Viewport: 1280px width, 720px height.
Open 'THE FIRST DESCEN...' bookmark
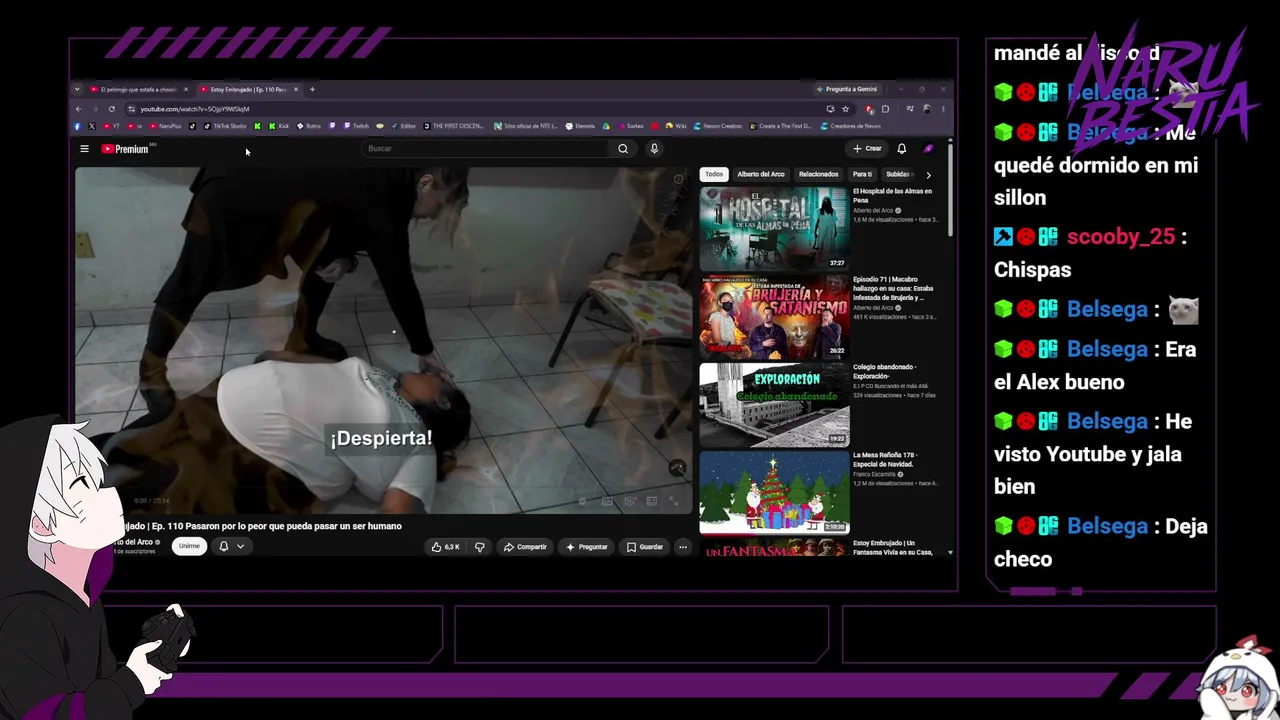pos(453,126)
